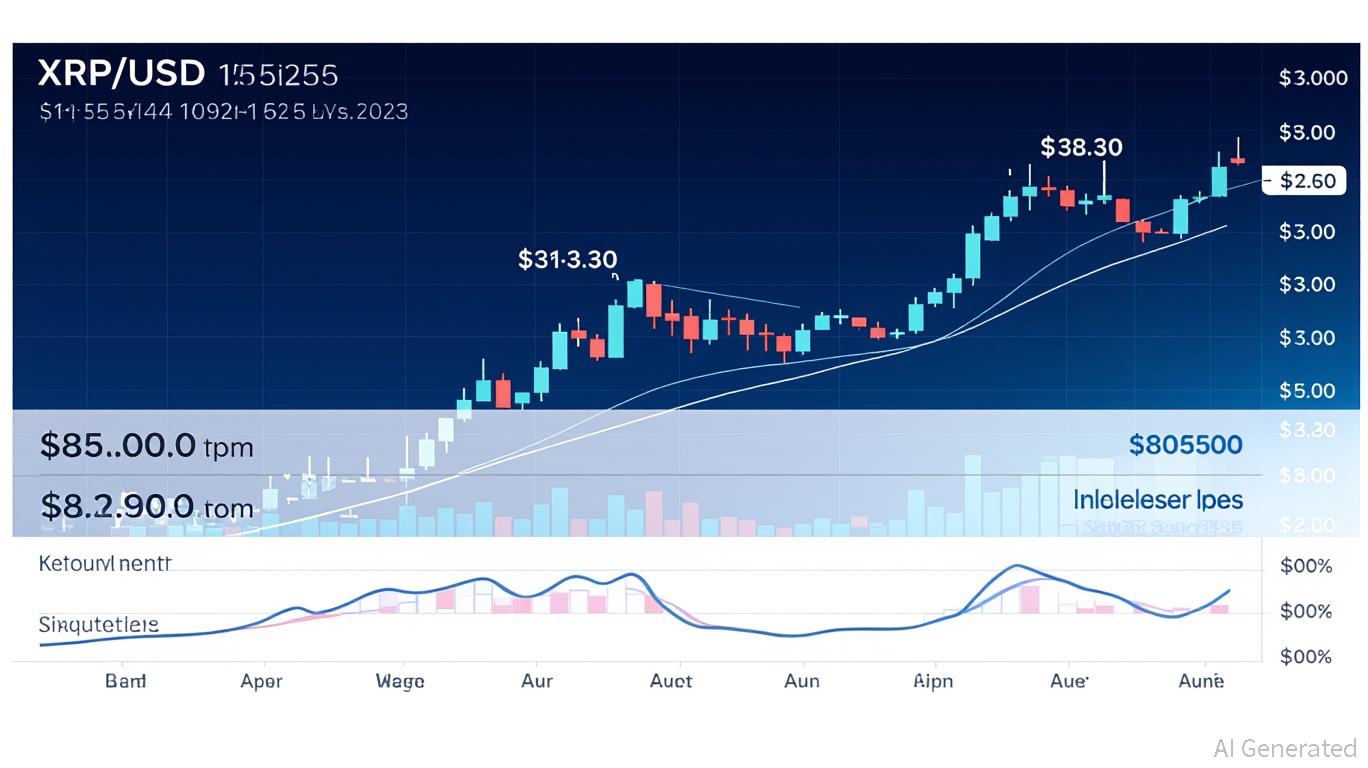The width and height of the screenshot is (1368, 768).
Task: Click the Auct time axis label
Action: tap(670, 681)
